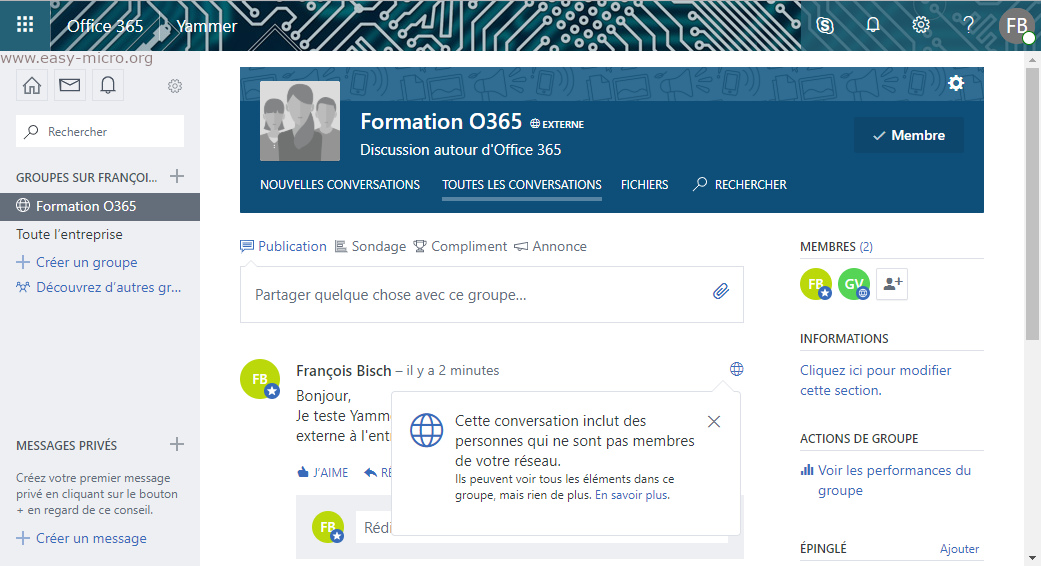Click the scrollbar down arrow
The image size is (1041, 566).
pos(1032,559)
